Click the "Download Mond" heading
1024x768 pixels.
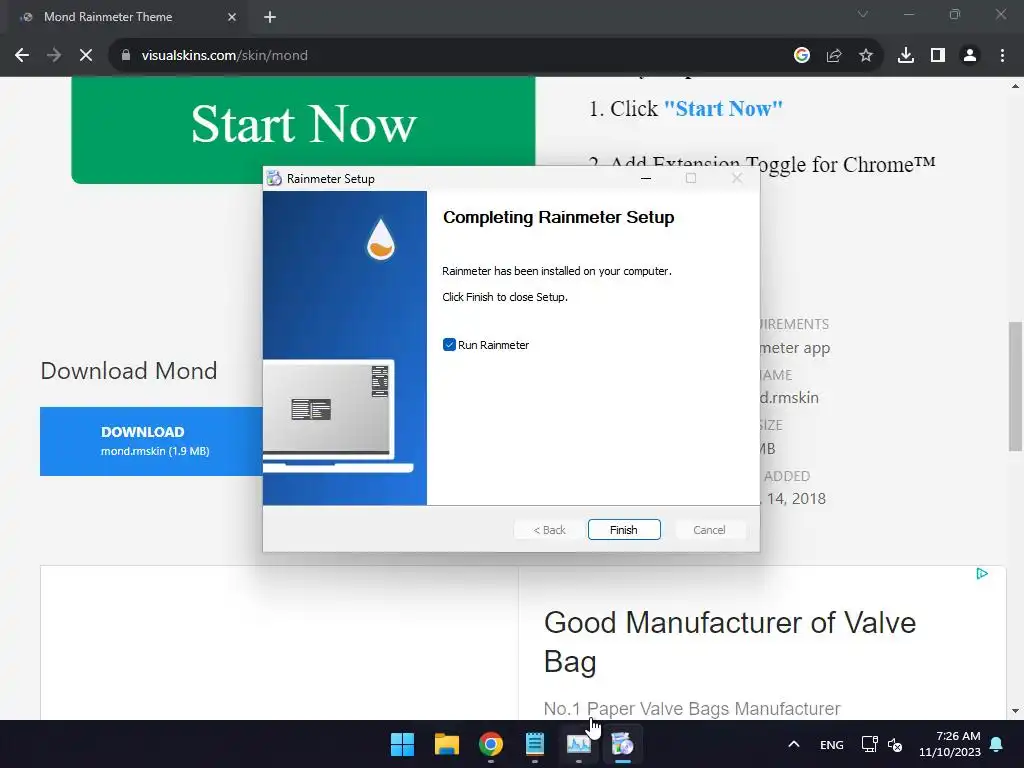(129, 371)
